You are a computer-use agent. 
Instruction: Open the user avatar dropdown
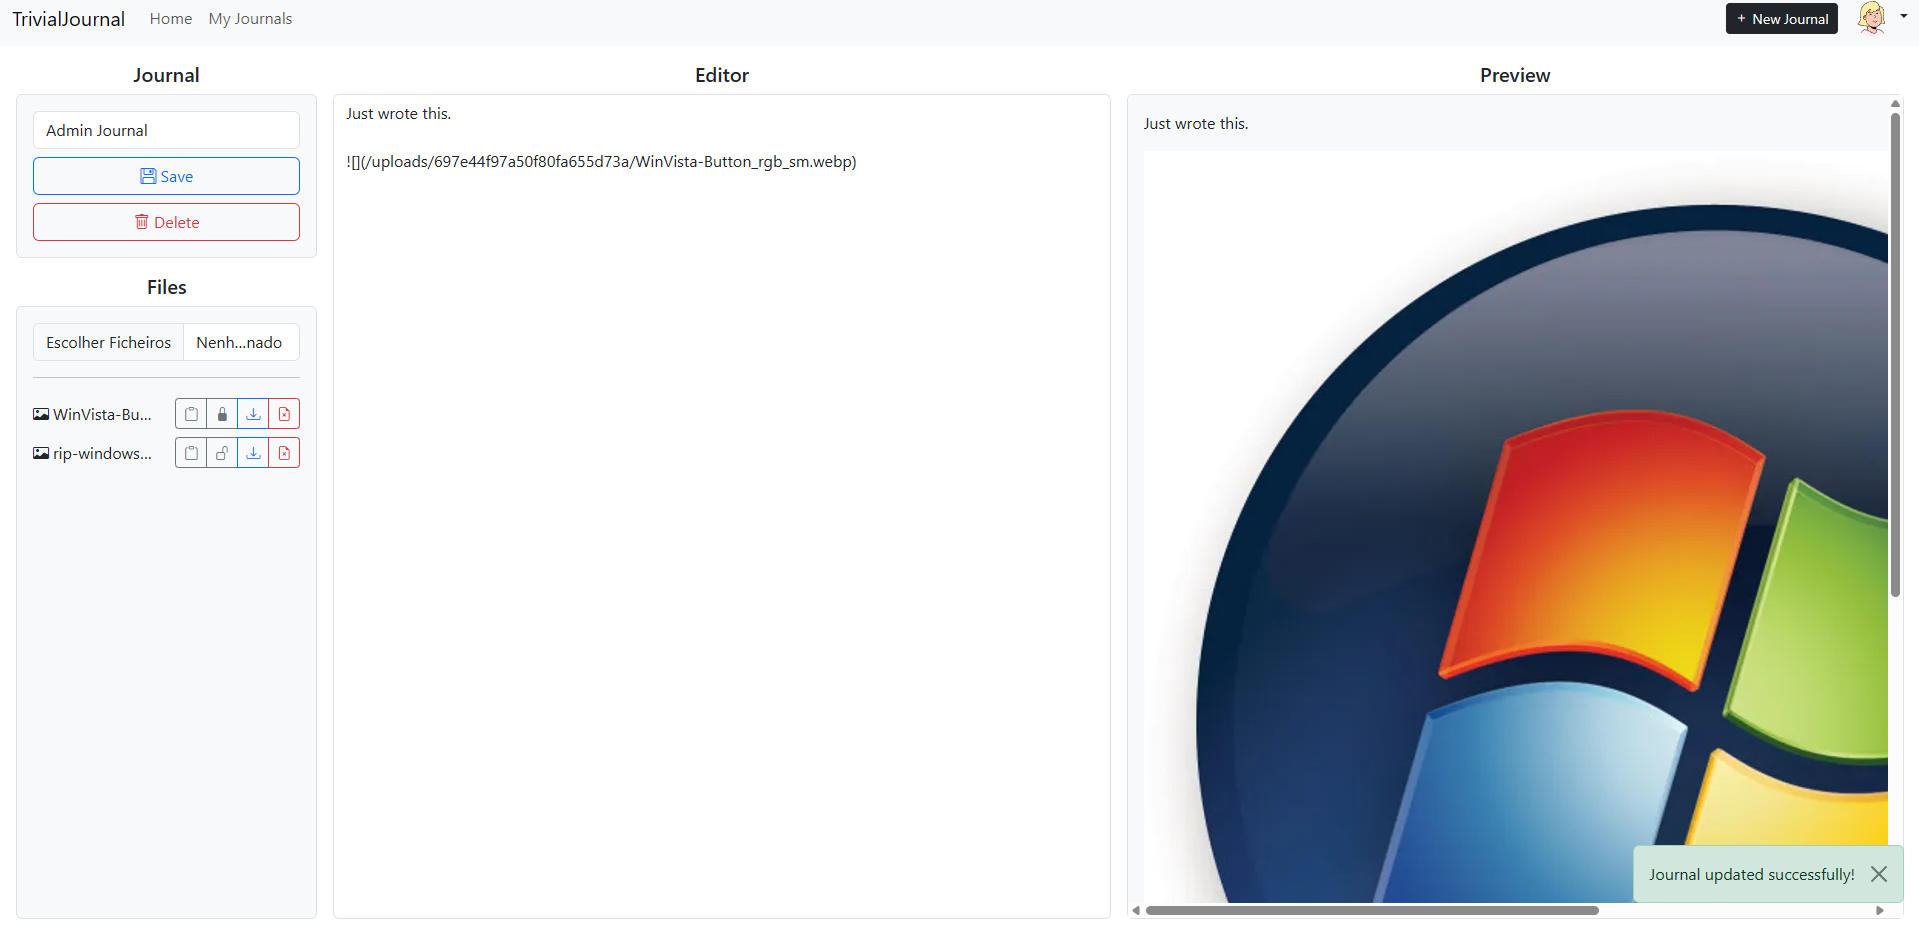tap(1882, 18)
